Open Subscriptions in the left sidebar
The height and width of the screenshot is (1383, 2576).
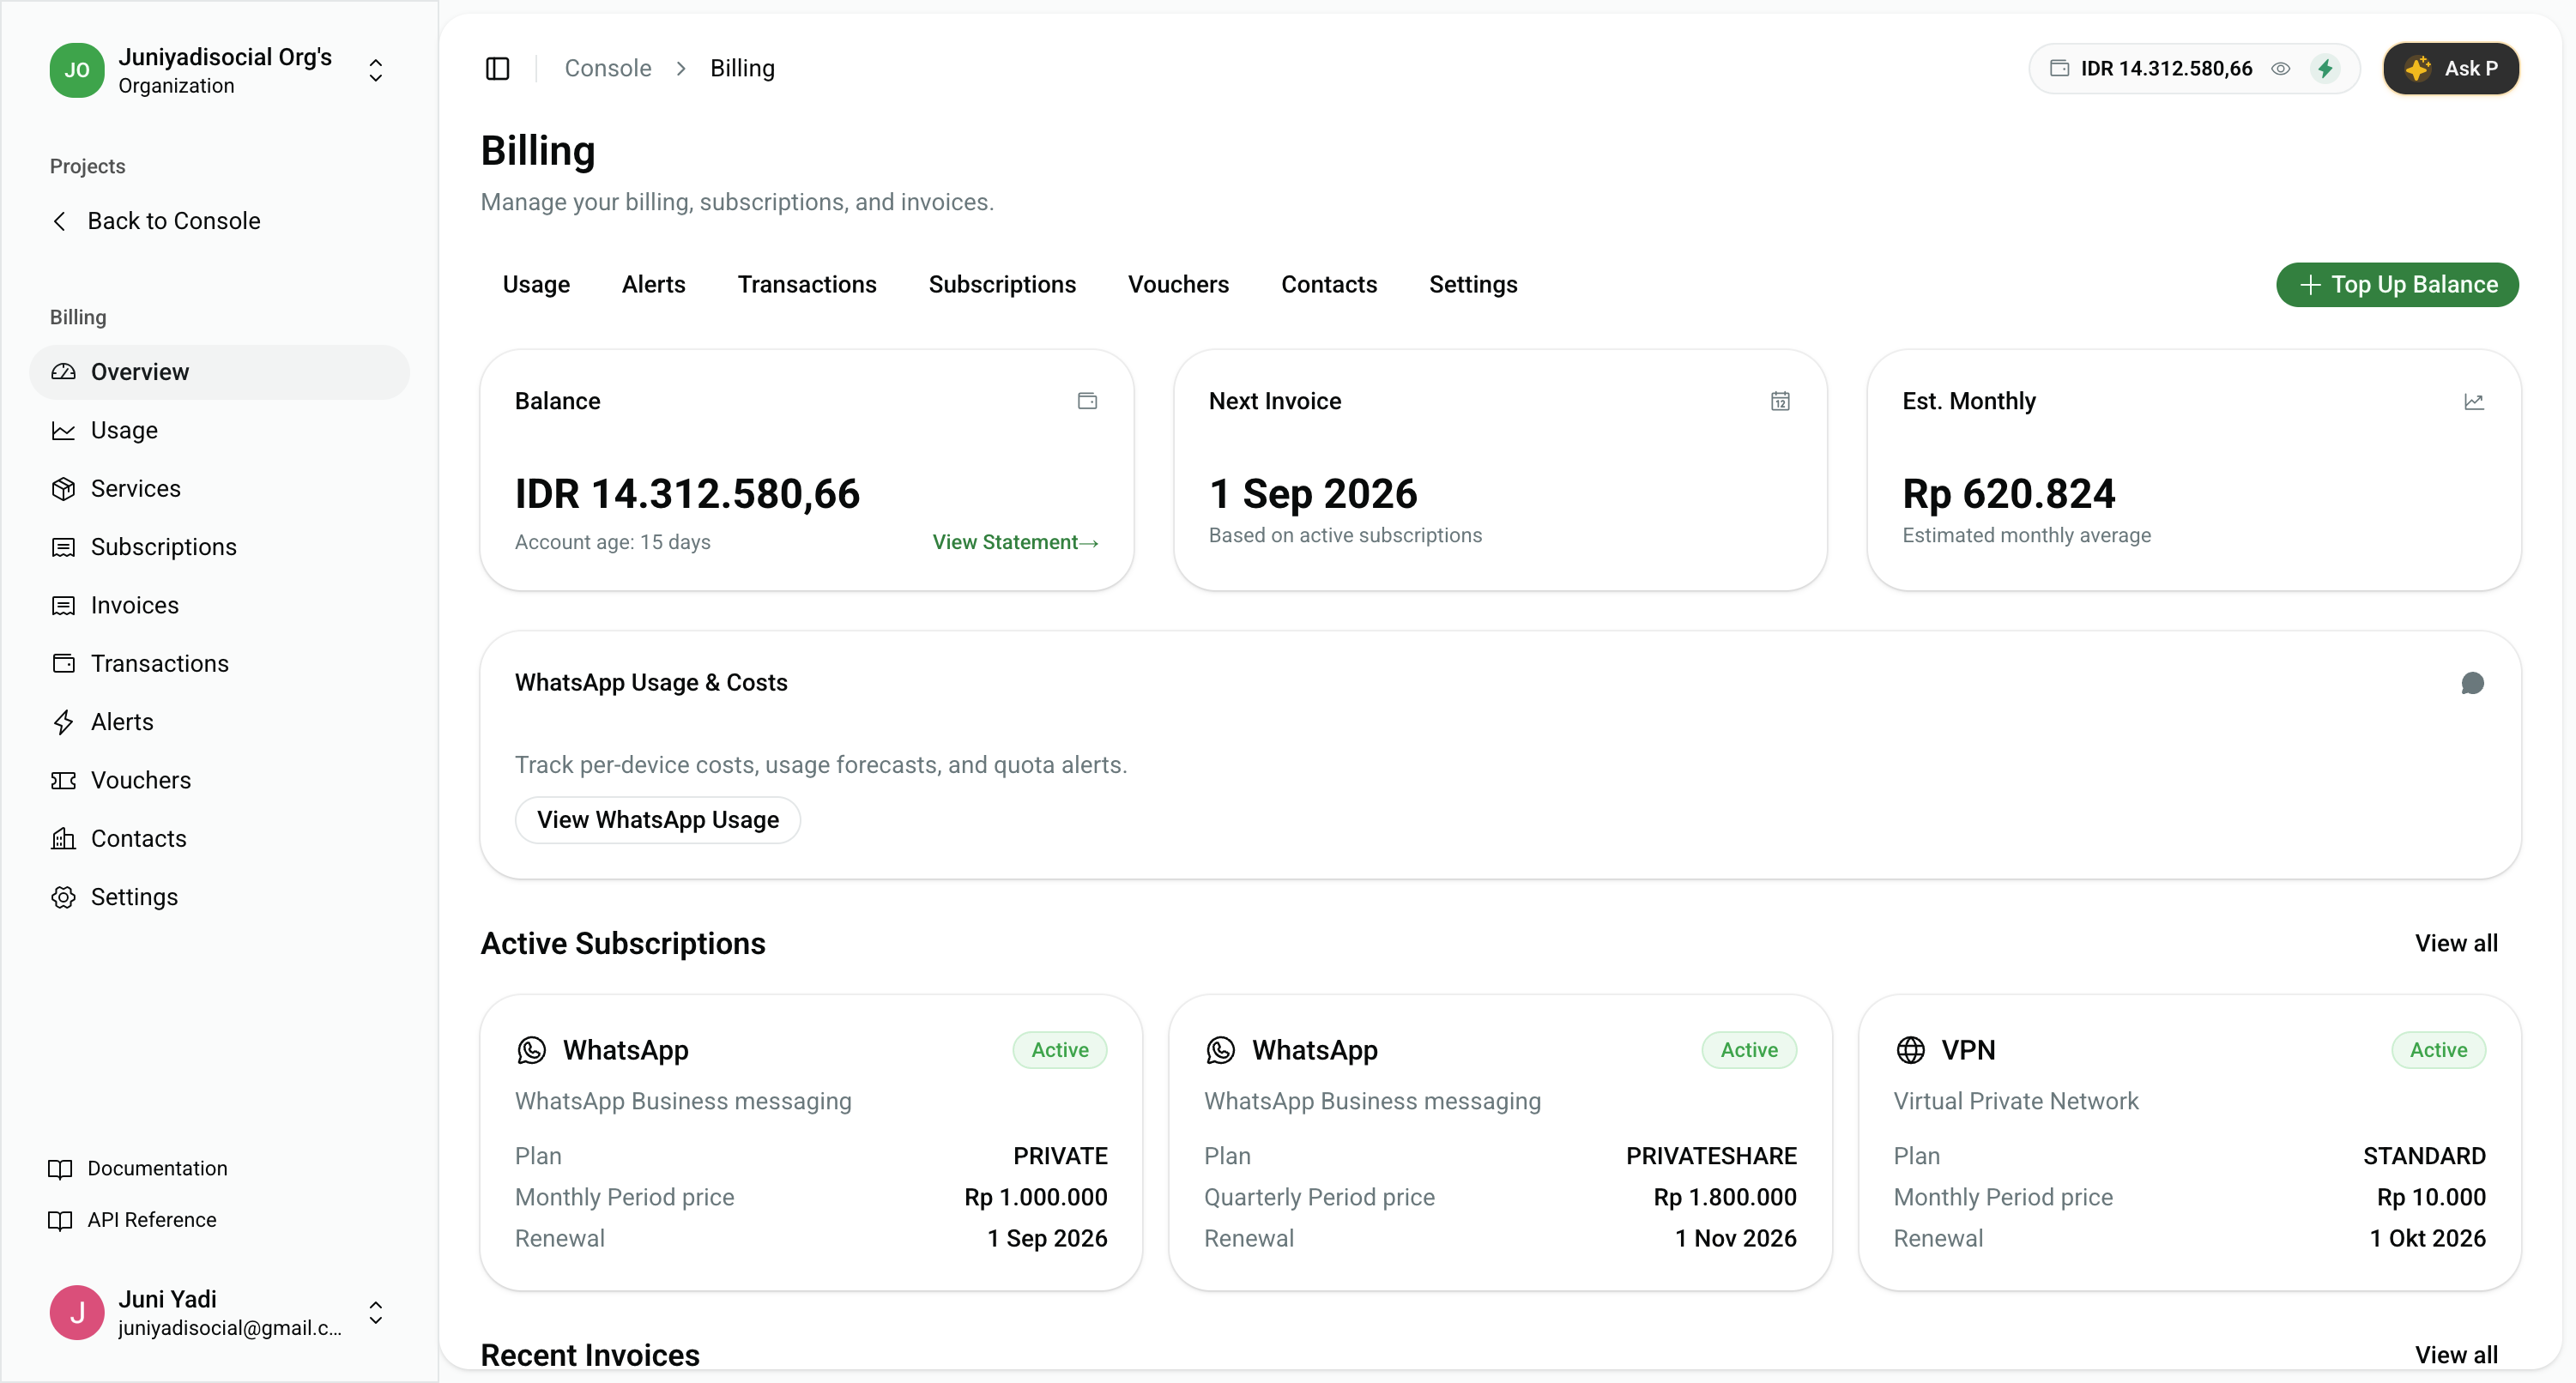click(x=219, y=547)
